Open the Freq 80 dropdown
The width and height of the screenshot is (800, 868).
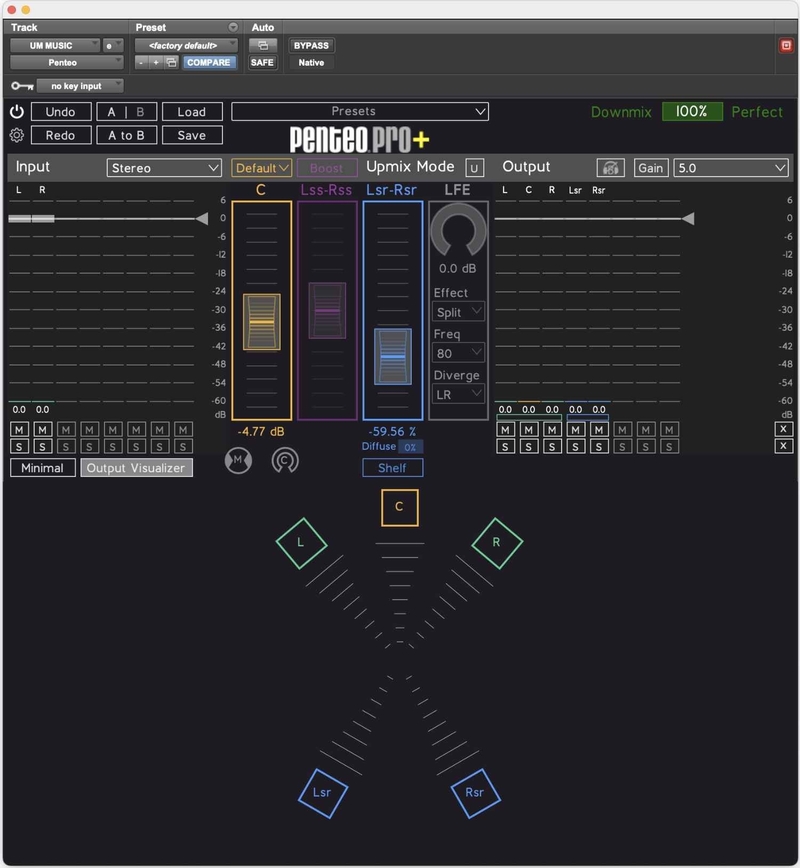click(x=458, y=353)
